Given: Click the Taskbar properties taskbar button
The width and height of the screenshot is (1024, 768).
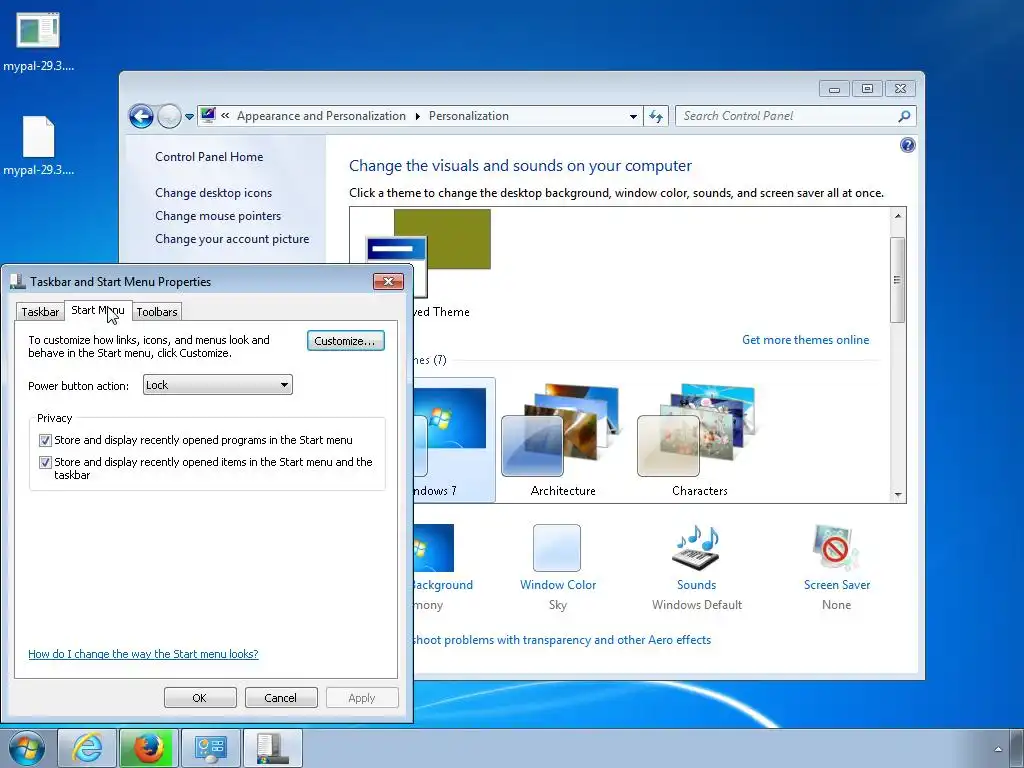Looking at the screenshot, I should pyautogui.click(x=272, y=748).
